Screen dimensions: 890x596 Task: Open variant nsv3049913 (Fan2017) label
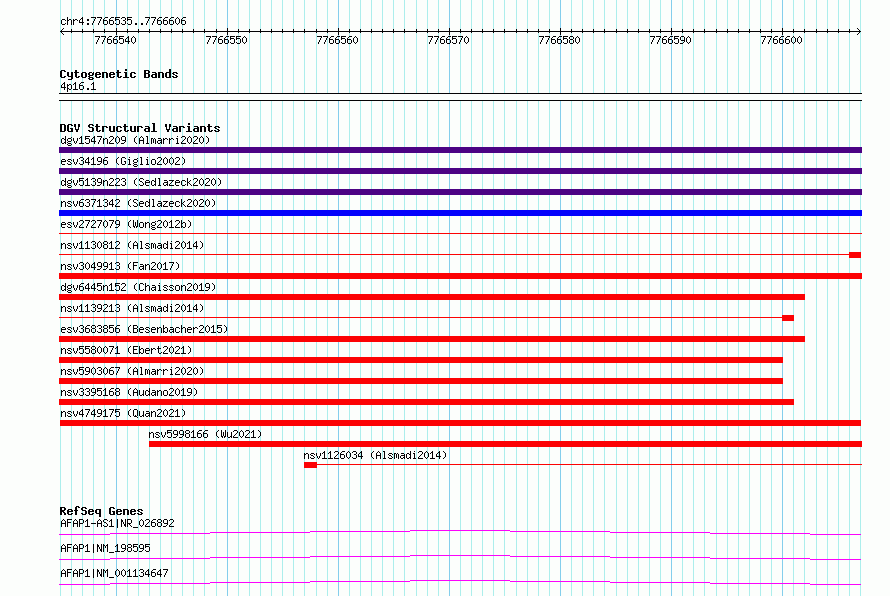pyautogui.click(x=120, y=266)
